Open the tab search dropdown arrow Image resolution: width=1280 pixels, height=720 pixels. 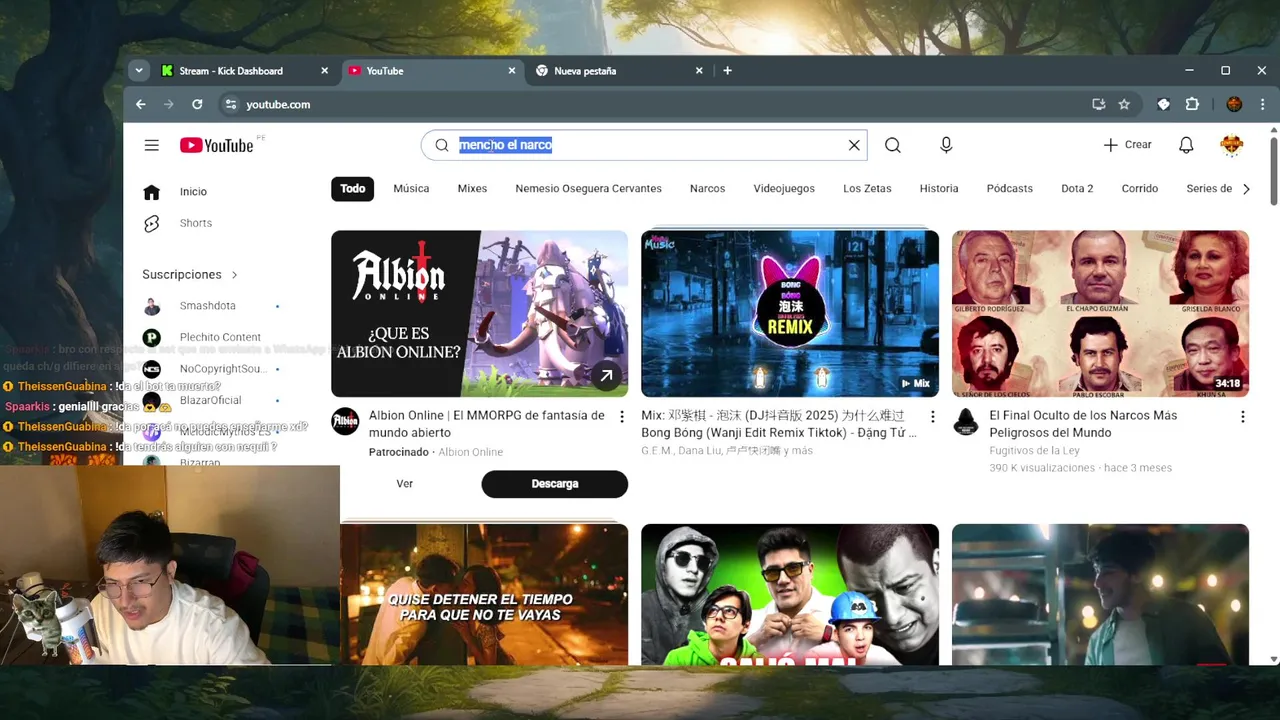pyautogui.click(x=139, y=71)
